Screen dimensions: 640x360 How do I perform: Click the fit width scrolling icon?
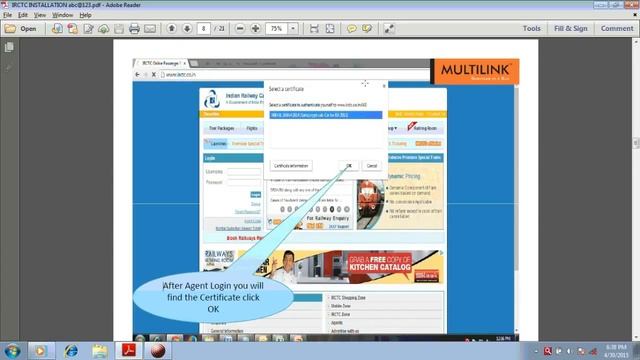[x=314, y=29]
